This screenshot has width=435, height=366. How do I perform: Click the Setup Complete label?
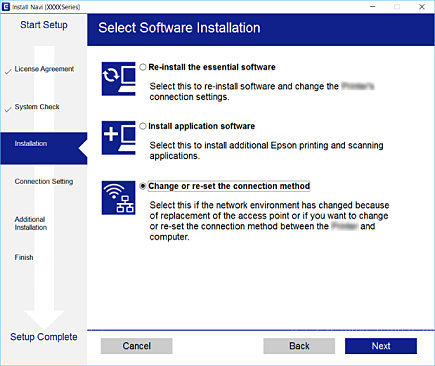click(x=44, y=337)
